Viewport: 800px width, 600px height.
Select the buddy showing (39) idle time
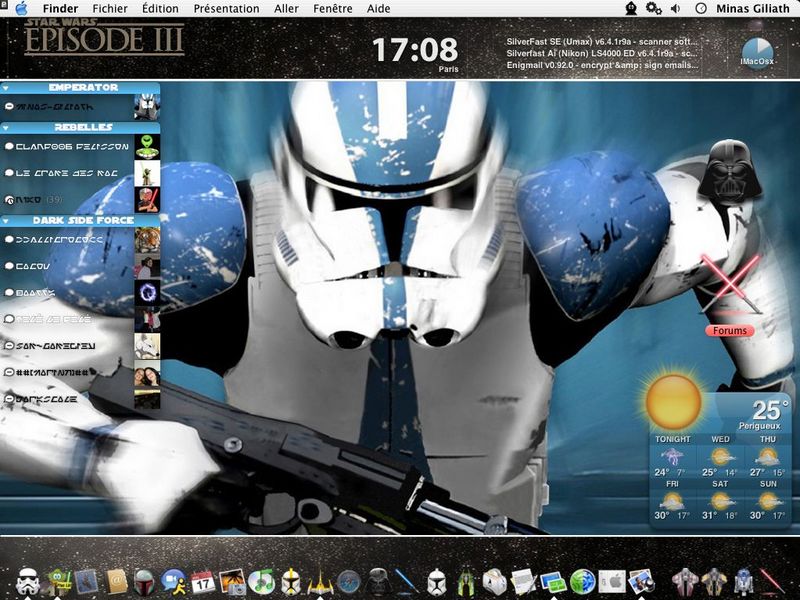80,199
